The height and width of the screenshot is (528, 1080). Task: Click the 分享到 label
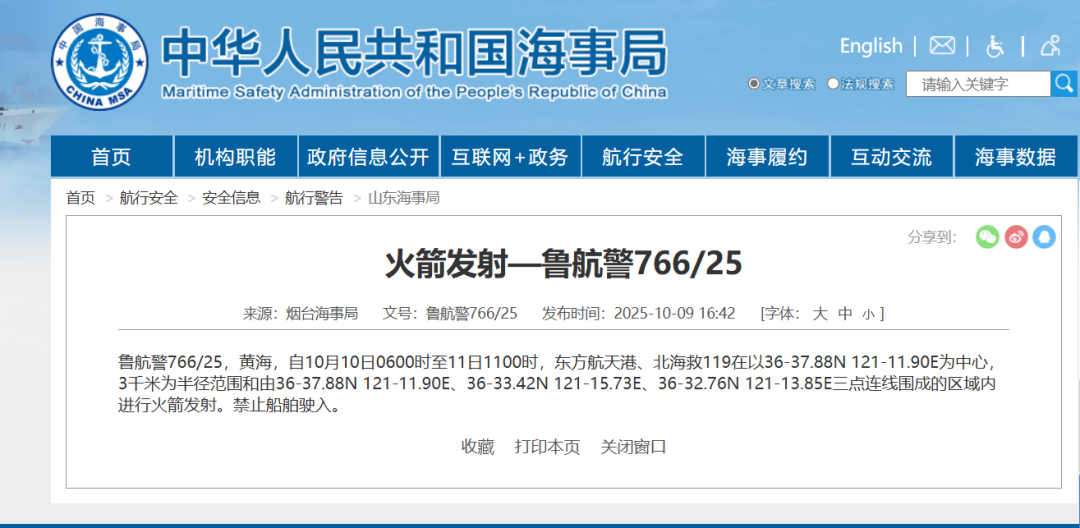coord(933,237)
